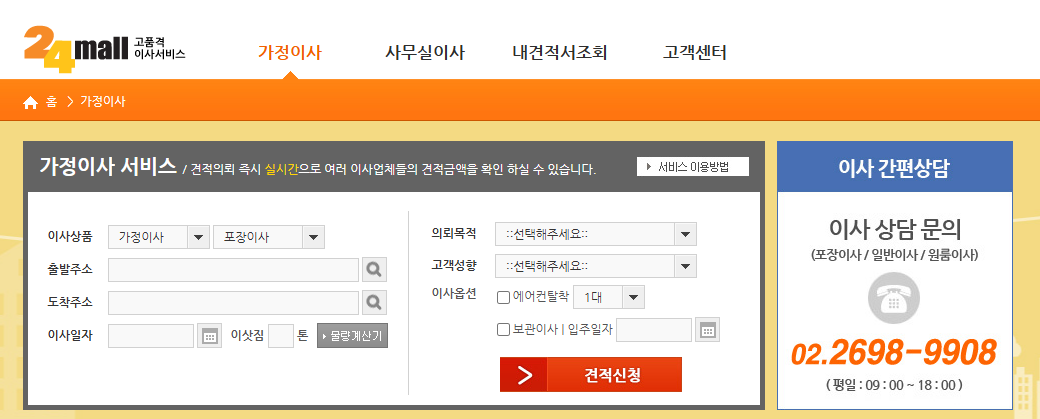
Task: Open the 물량계산기 calculator
Action: pyautogui.click(x=352, y=336)
